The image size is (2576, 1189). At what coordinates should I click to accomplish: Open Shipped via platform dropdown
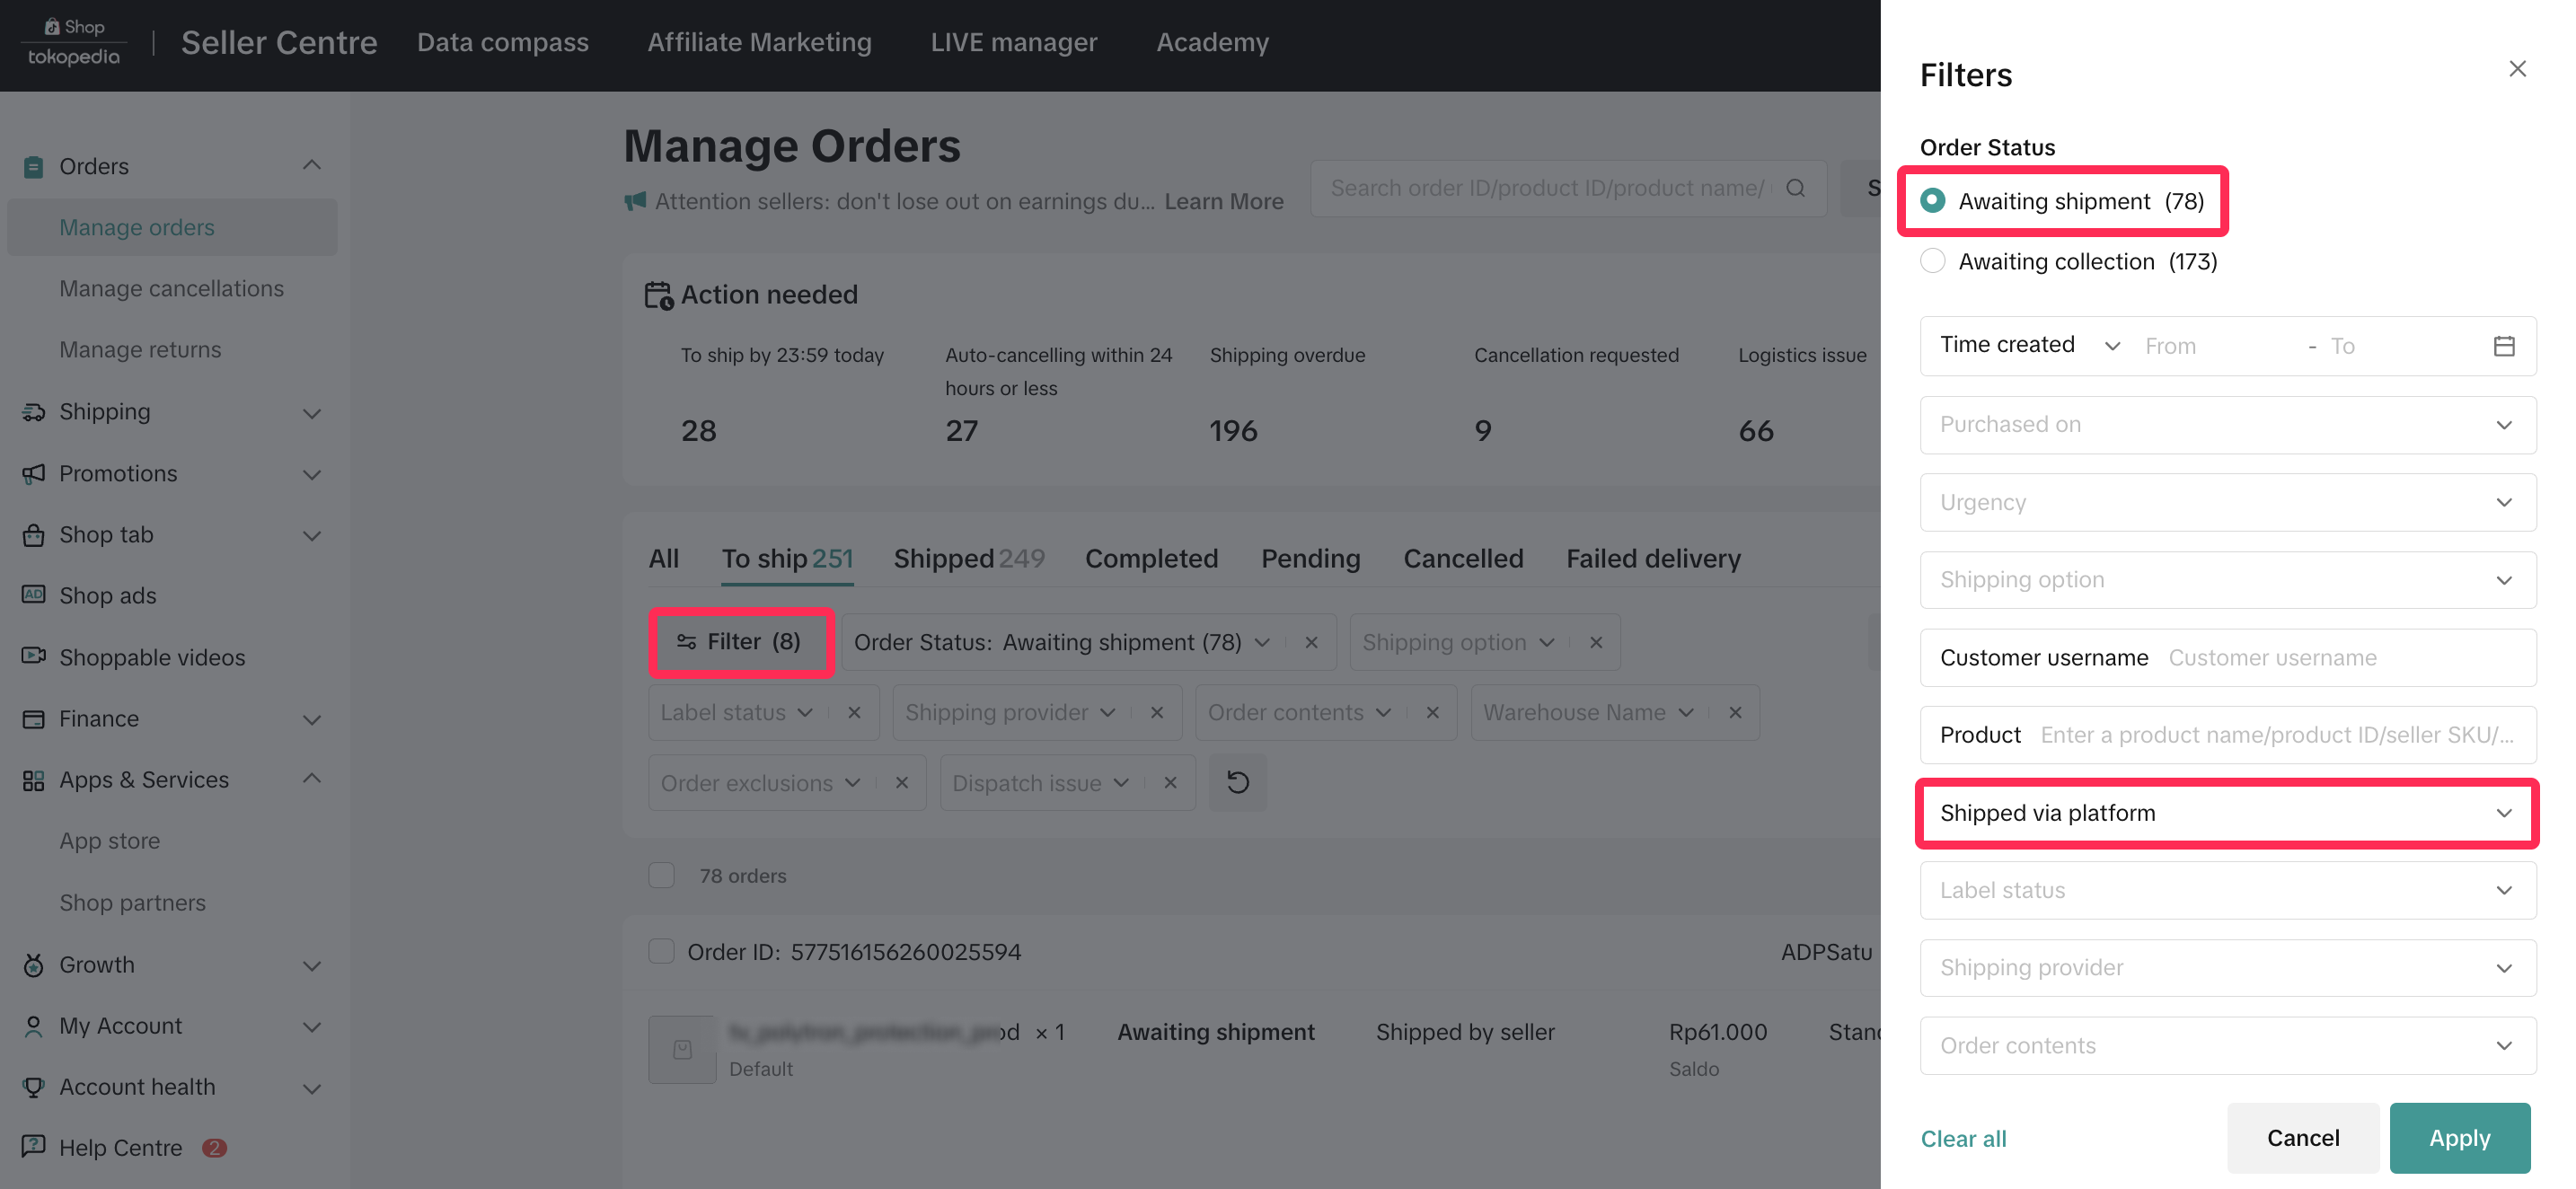(x=2226, y=813)
